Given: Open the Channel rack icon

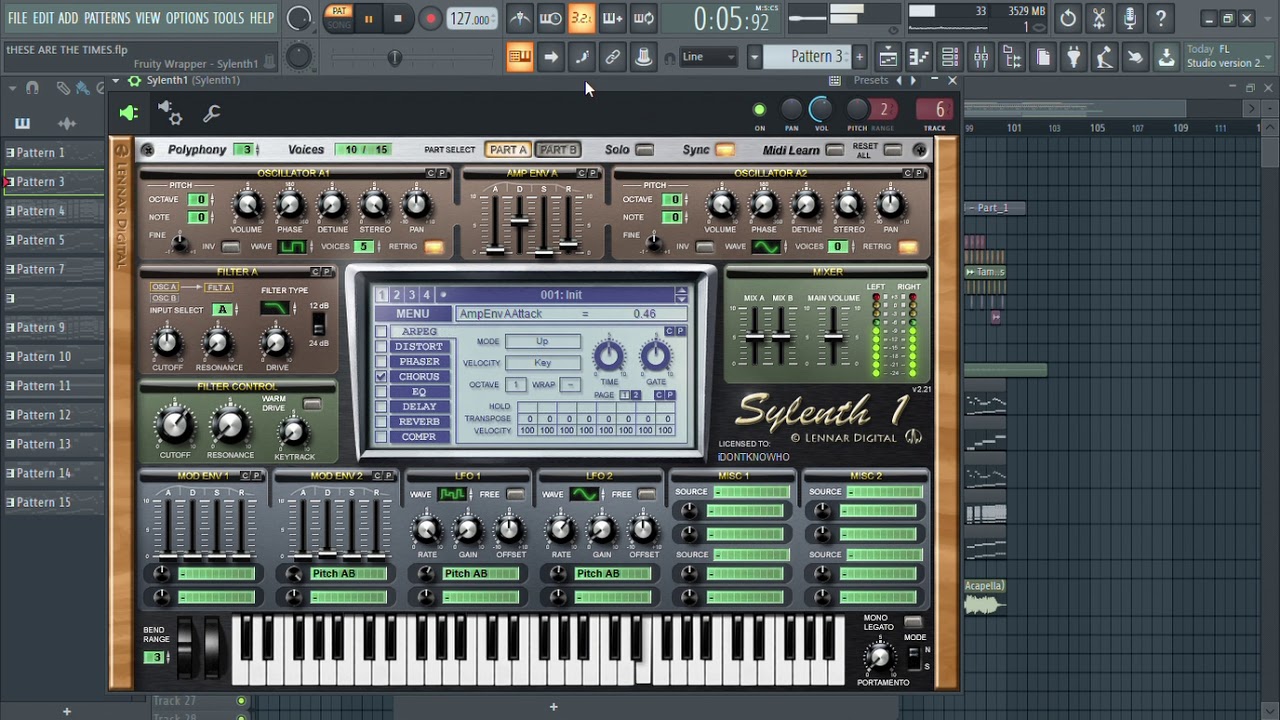Looking at the screenshot, I should [x=950, y=57].
